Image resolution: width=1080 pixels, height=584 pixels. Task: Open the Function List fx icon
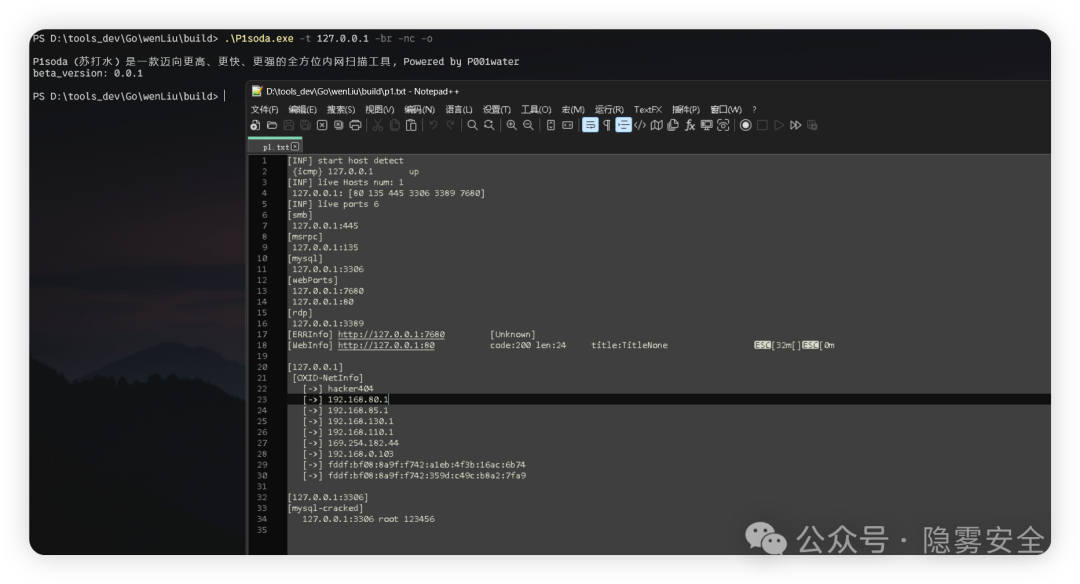[x=690, y=125]
